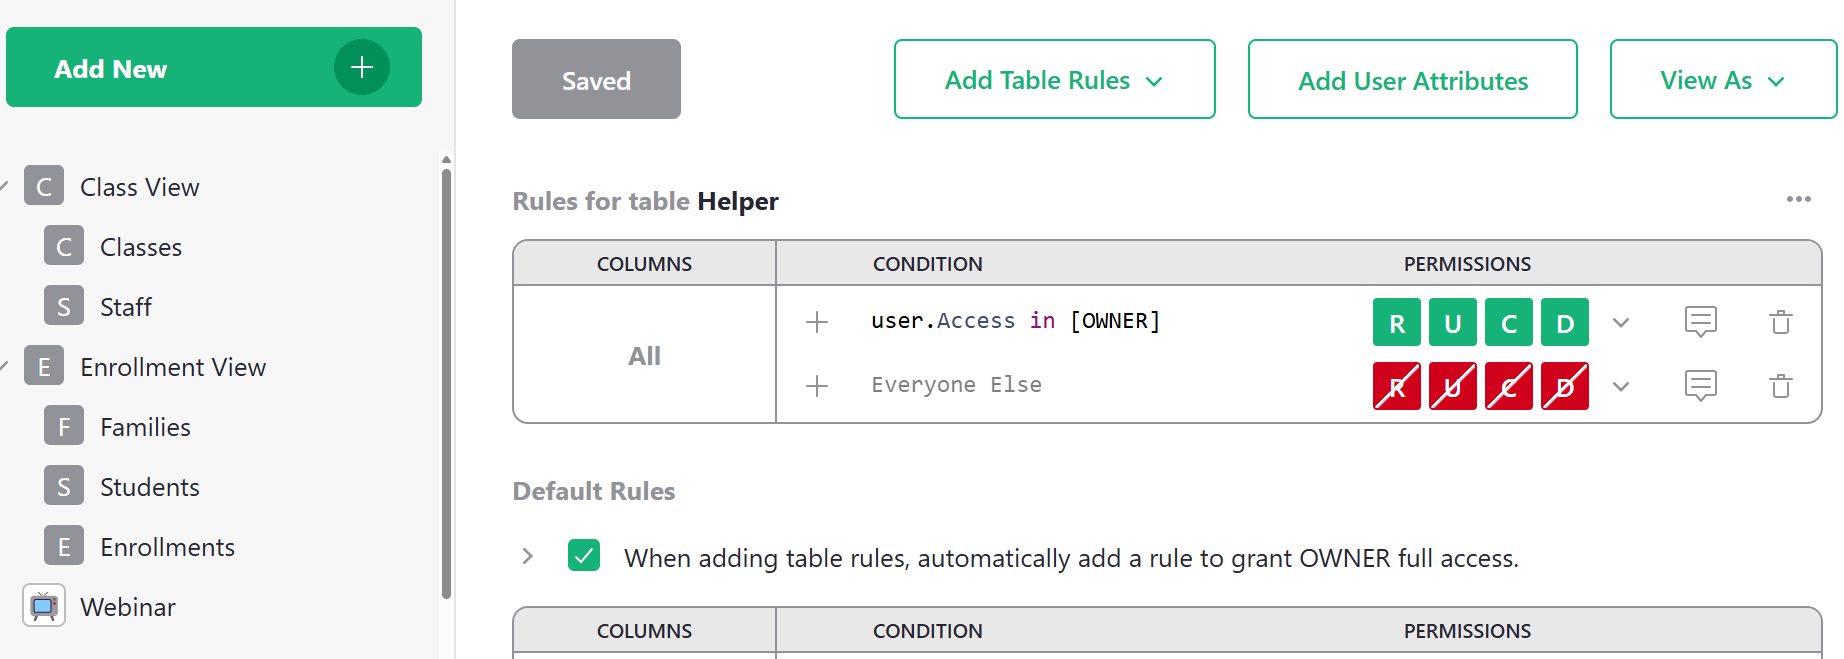
Task: Select the Students page icon
Action: click(x=64, y=486)
